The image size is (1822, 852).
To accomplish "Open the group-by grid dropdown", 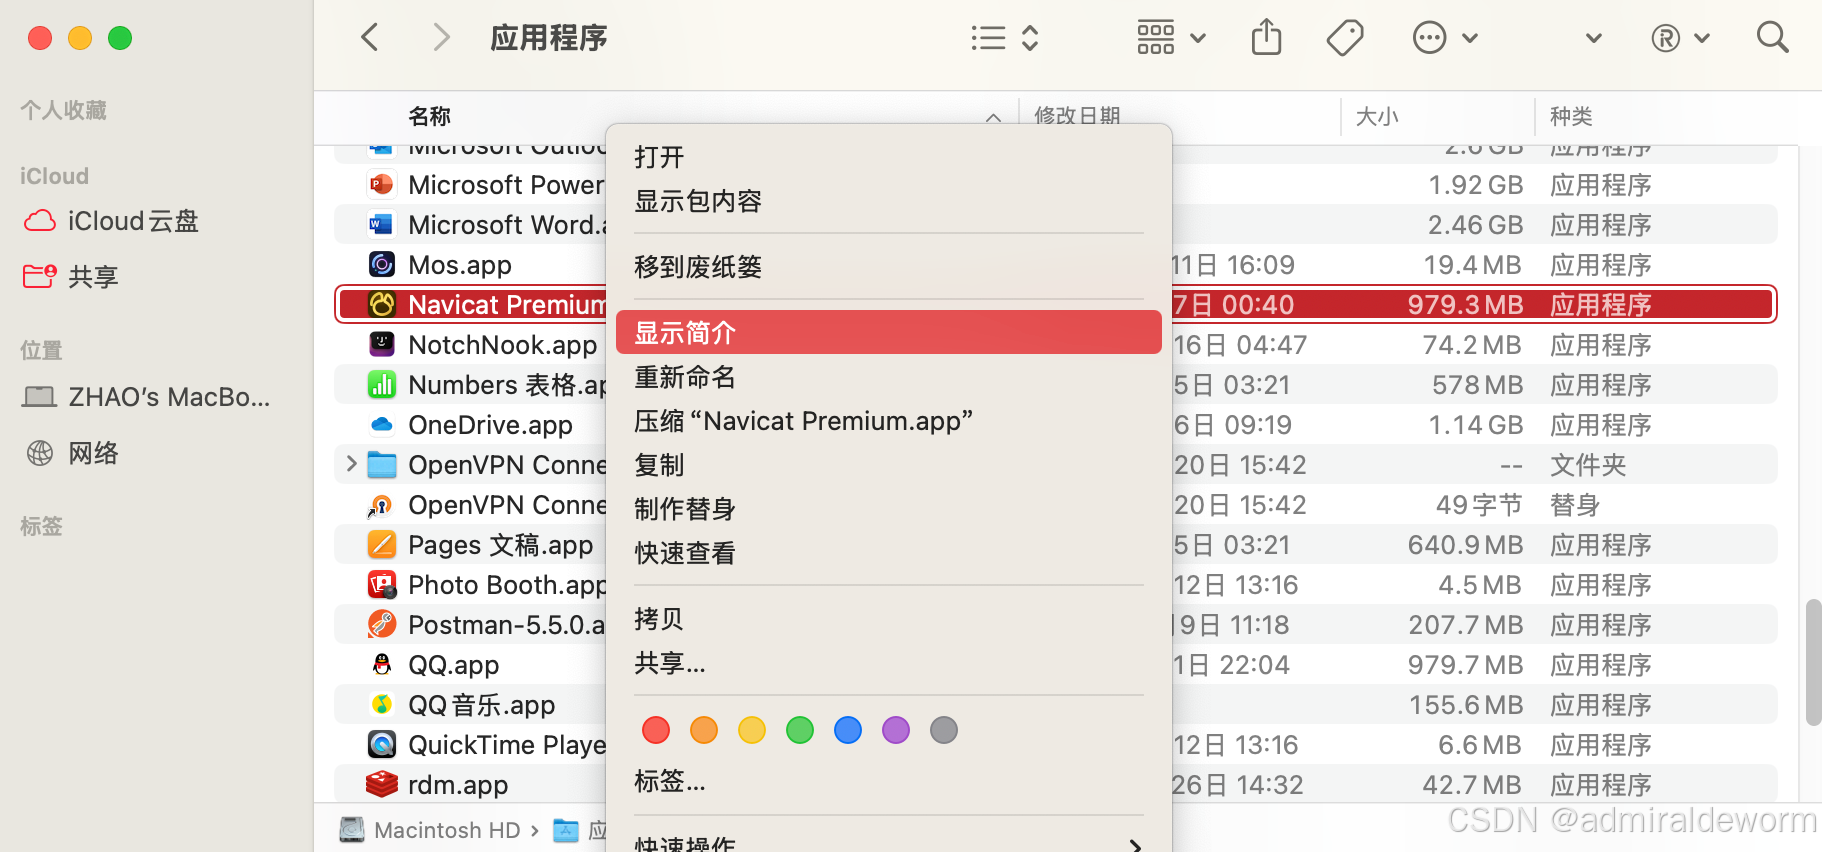I will [x=1171, y=38].
